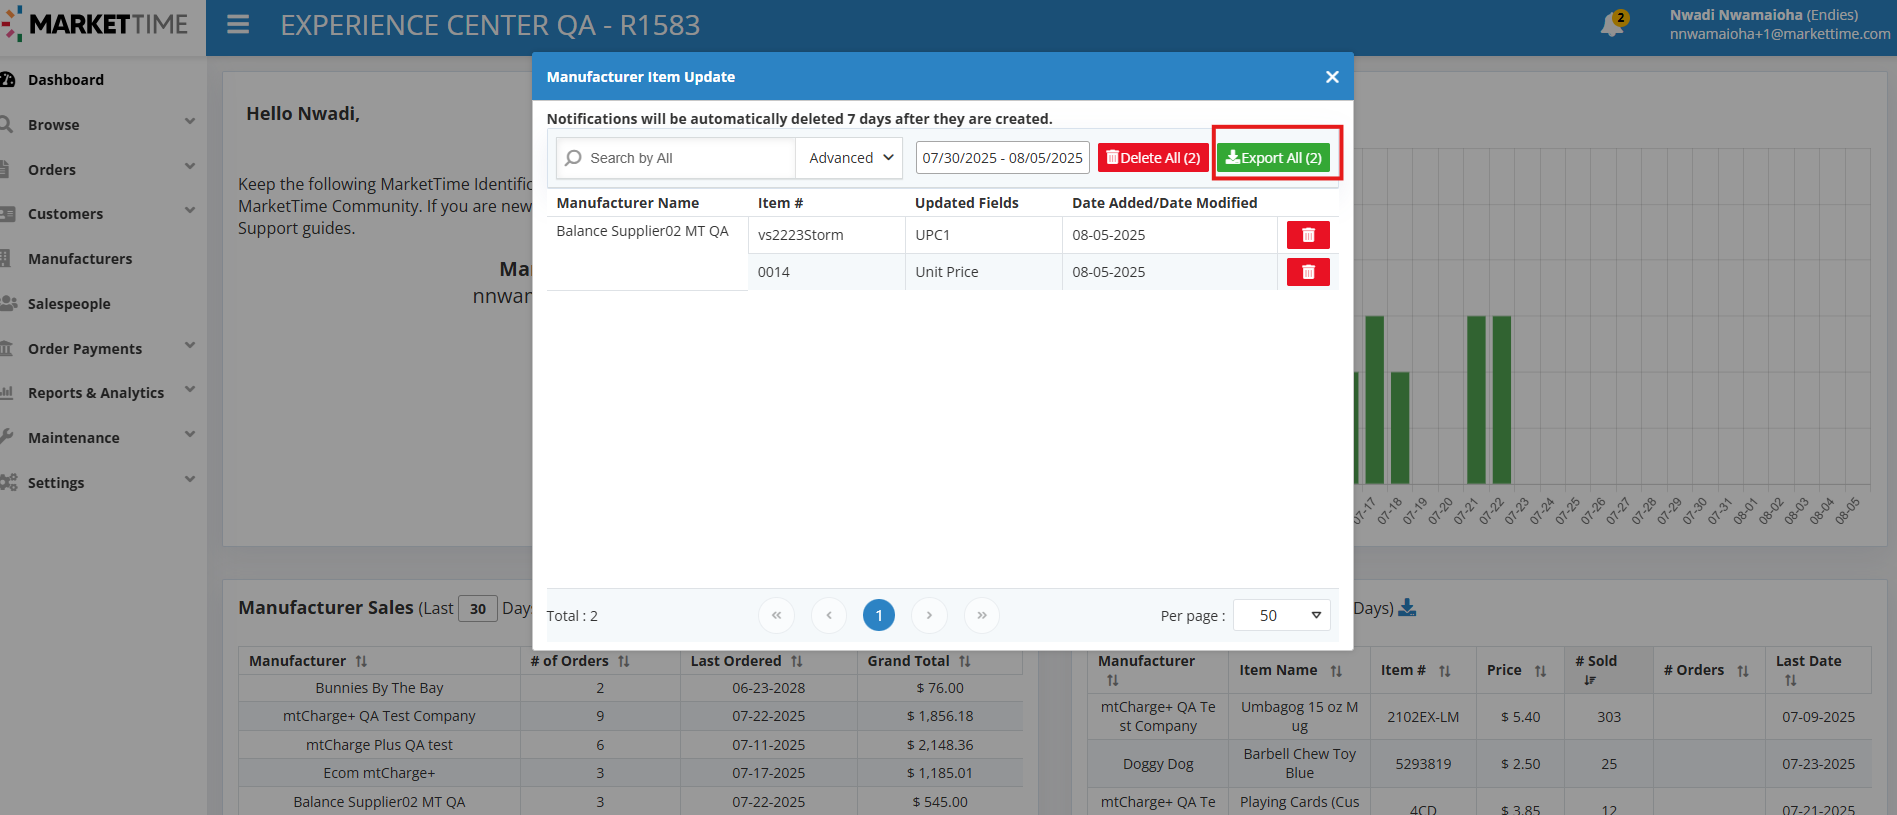
Task: Go to next page of notifications
Action: pos(929,615)
